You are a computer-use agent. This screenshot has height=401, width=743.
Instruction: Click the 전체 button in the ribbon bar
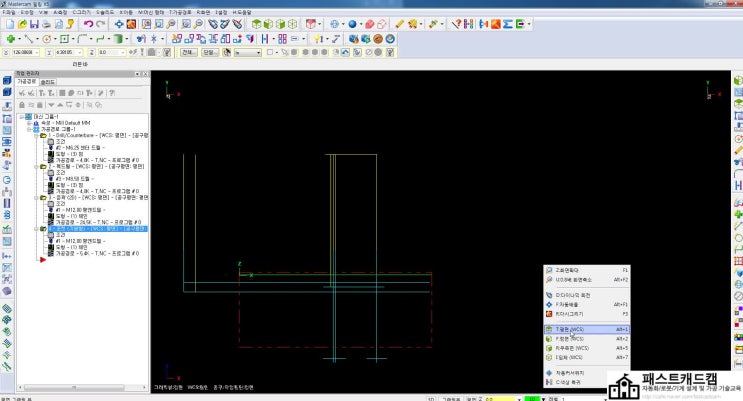(188, 51)
